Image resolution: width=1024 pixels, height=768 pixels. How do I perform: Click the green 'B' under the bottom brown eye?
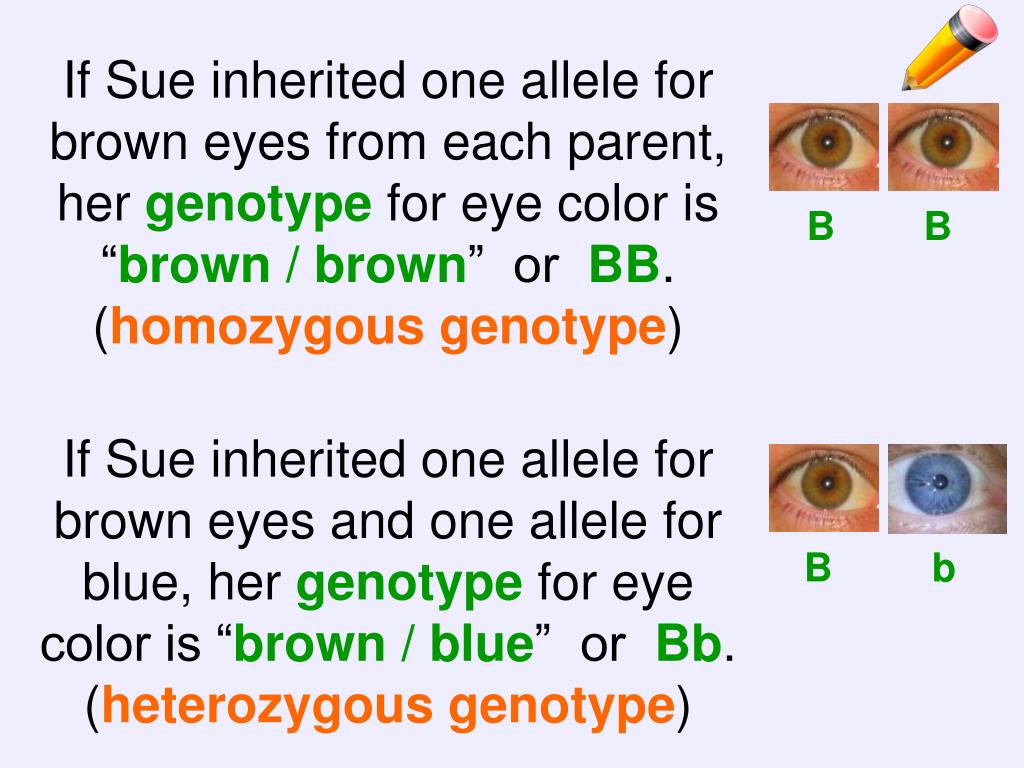(818, 567)
